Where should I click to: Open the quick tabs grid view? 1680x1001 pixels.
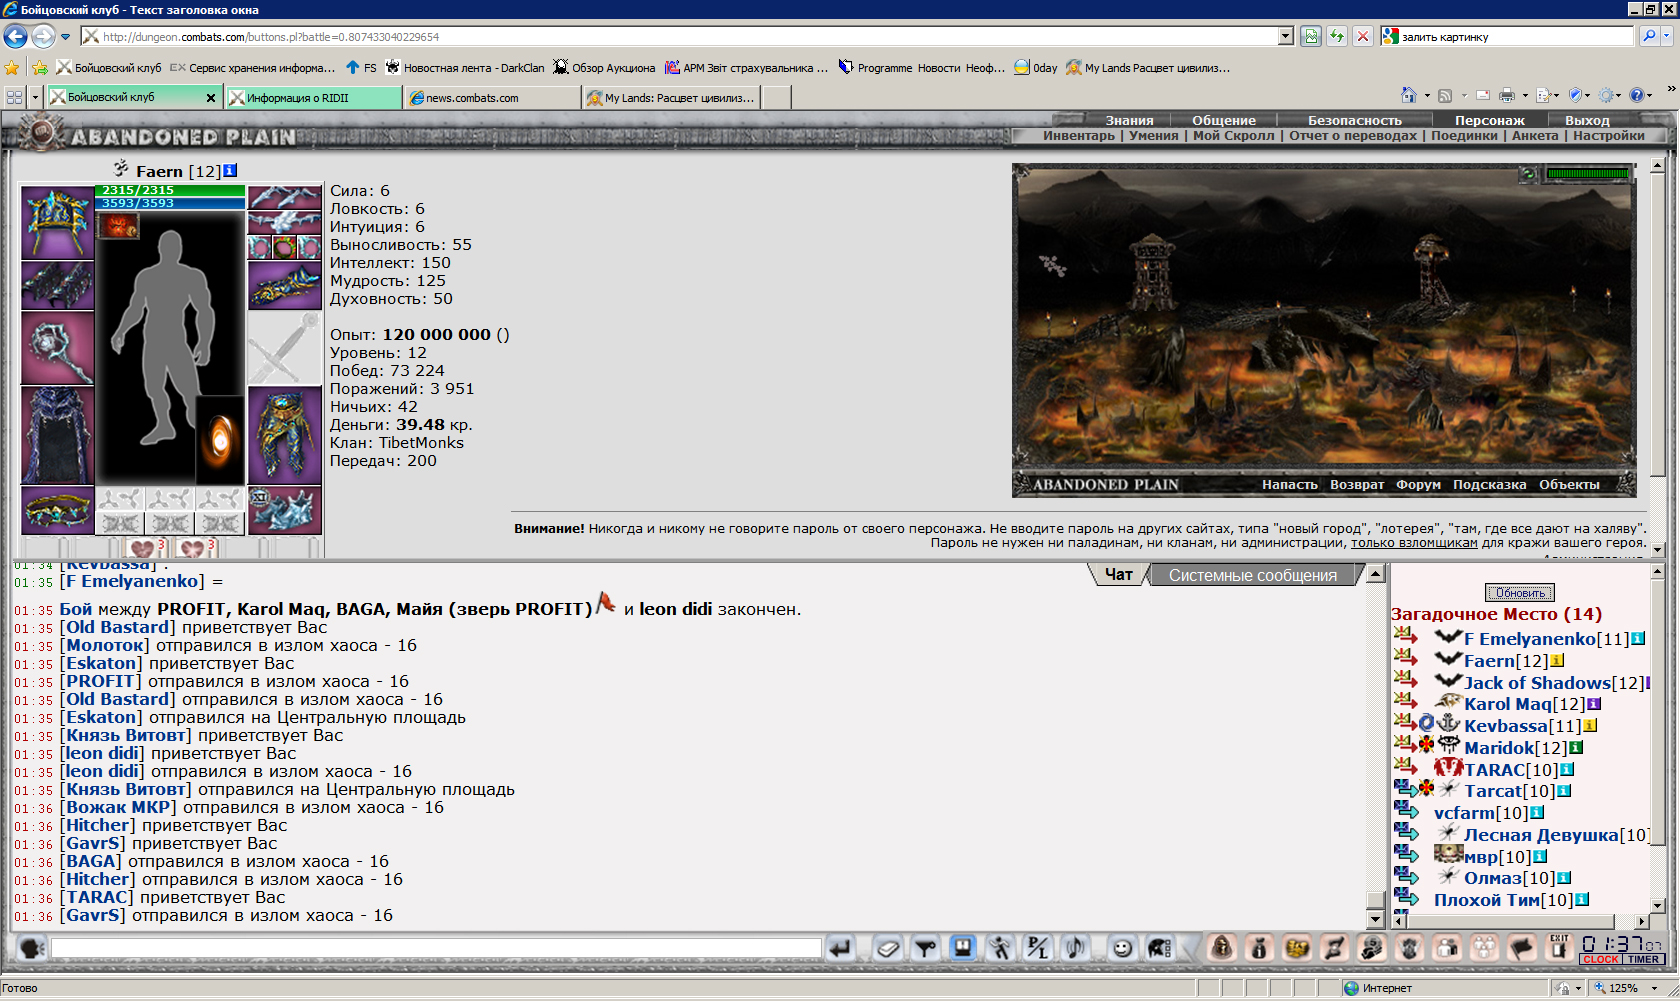coord(14,97)
